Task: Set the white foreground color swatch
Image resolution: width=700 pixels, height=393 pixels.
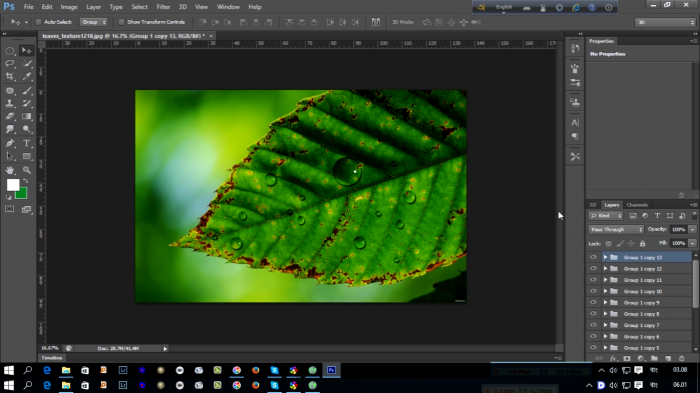Action: click(12, 184)
